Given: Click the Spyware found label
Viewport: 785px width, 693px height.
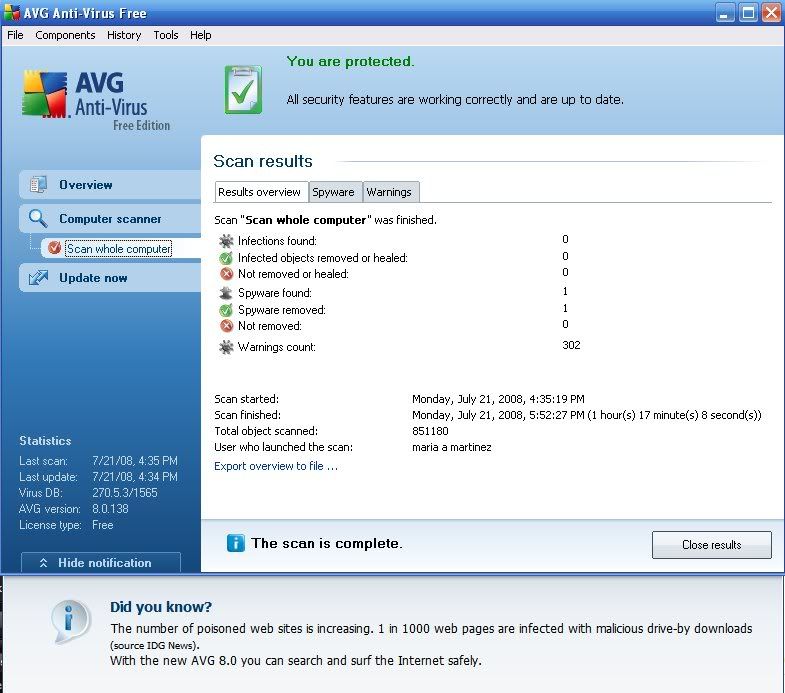Looking at the screenshot, I should pyautogui.click(x=275, y=293).
